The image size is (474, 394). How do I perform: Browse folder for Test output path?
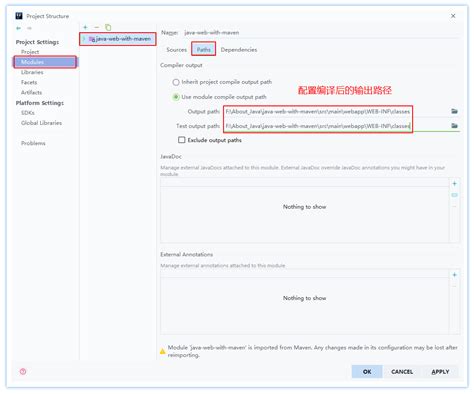pyautogui.click(x=454, y=126)
